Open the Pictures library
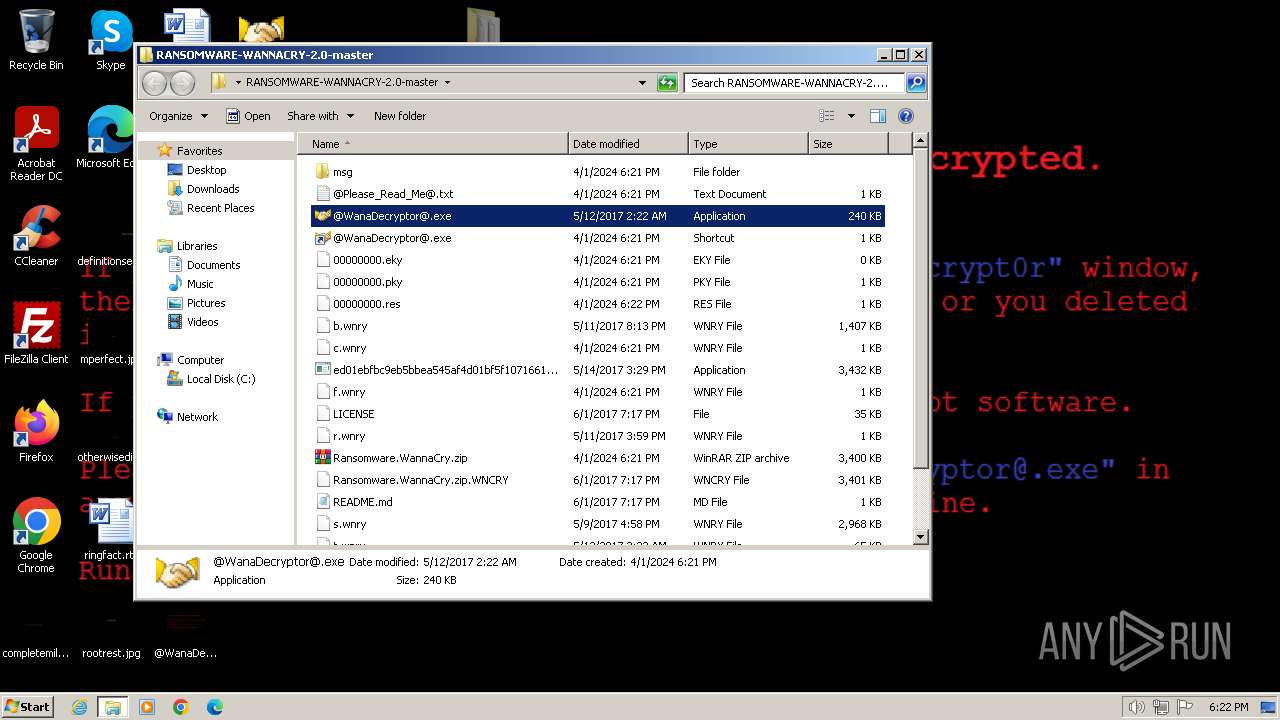Image resolution: width=1280 pixels, height=720 pixels. point(205,303)
